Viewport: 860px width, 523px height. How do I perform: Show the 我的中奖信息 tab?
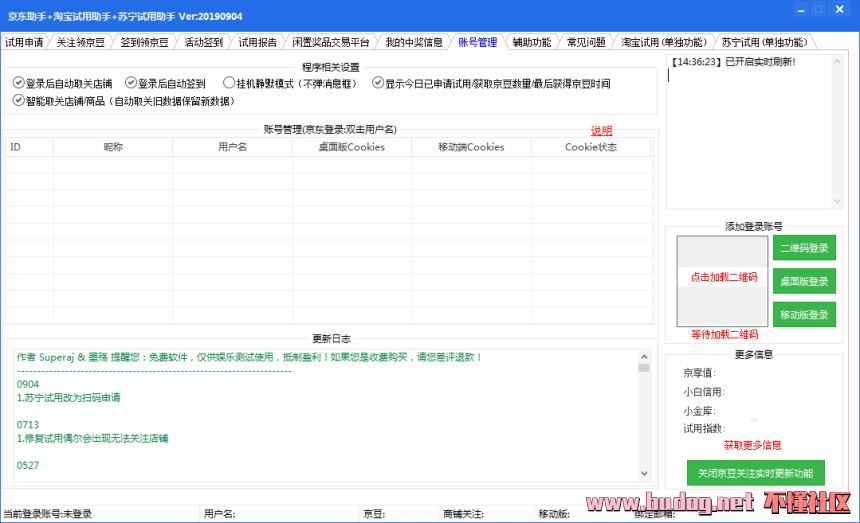coord(414,42)
